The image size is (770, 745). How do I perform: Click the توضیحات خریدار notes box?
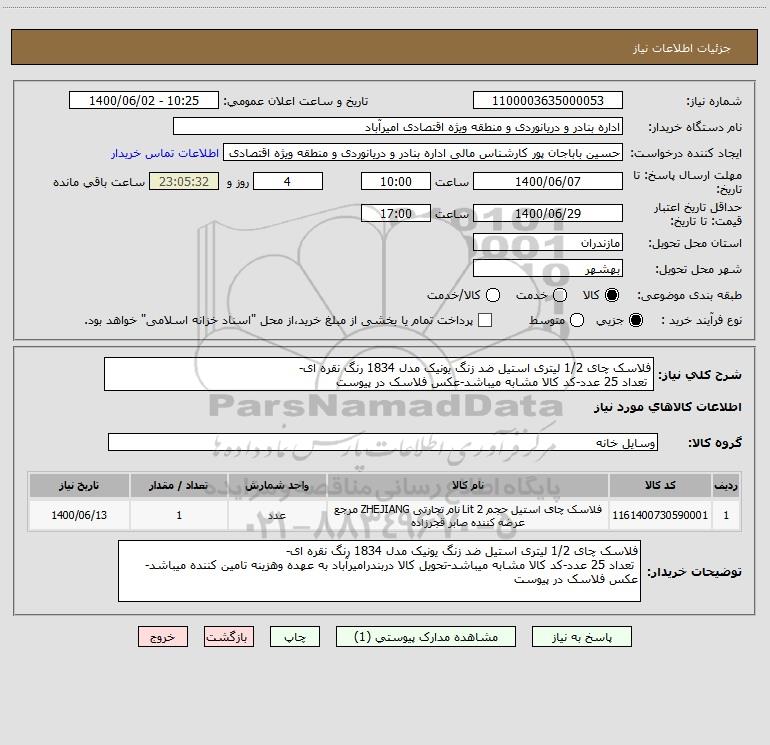(379, 571)
